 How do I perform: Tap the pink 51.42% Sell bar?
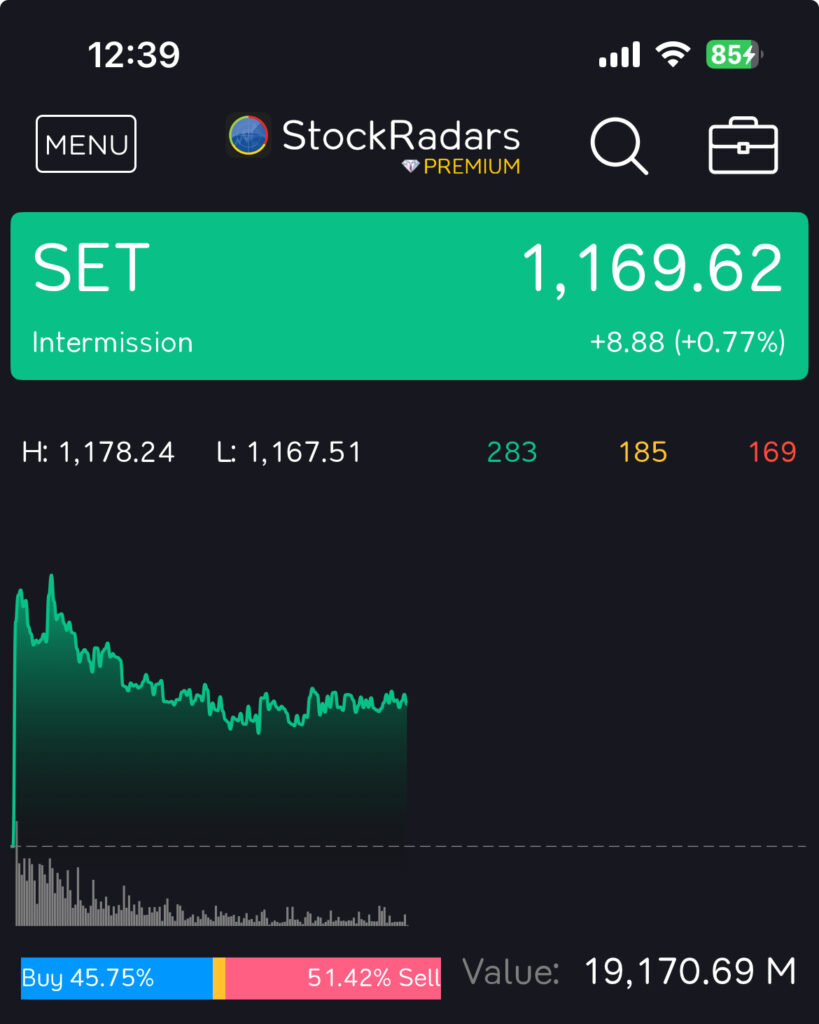click(333, 978)
